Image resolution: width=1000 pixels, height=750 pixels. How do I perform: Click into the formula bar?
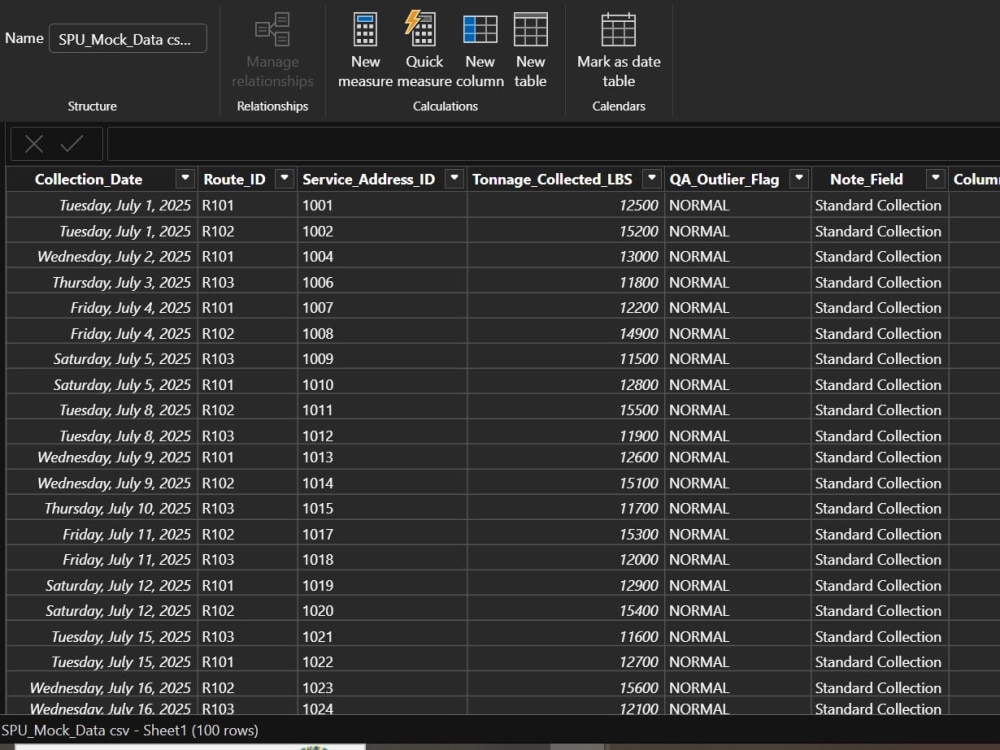coord(553,144)
